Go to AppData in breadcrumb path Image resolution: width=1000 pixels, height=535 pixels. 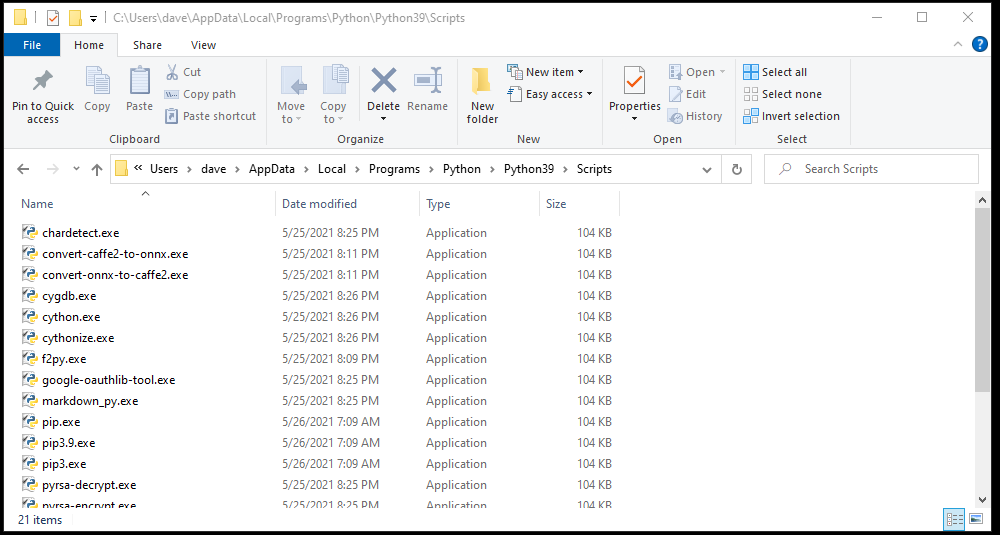tap(272, 169)
